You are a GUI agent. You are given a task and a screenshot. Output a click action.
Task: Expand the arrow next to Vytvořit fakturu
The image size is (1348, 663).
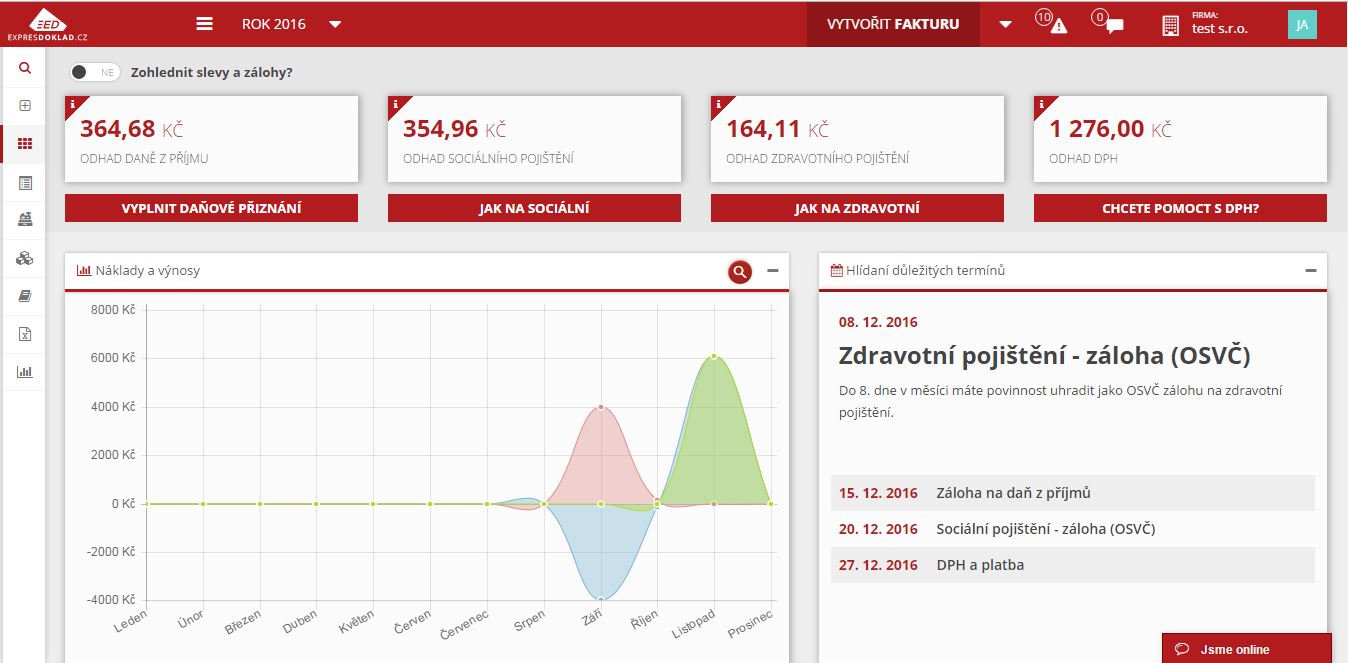point(1005,24)
